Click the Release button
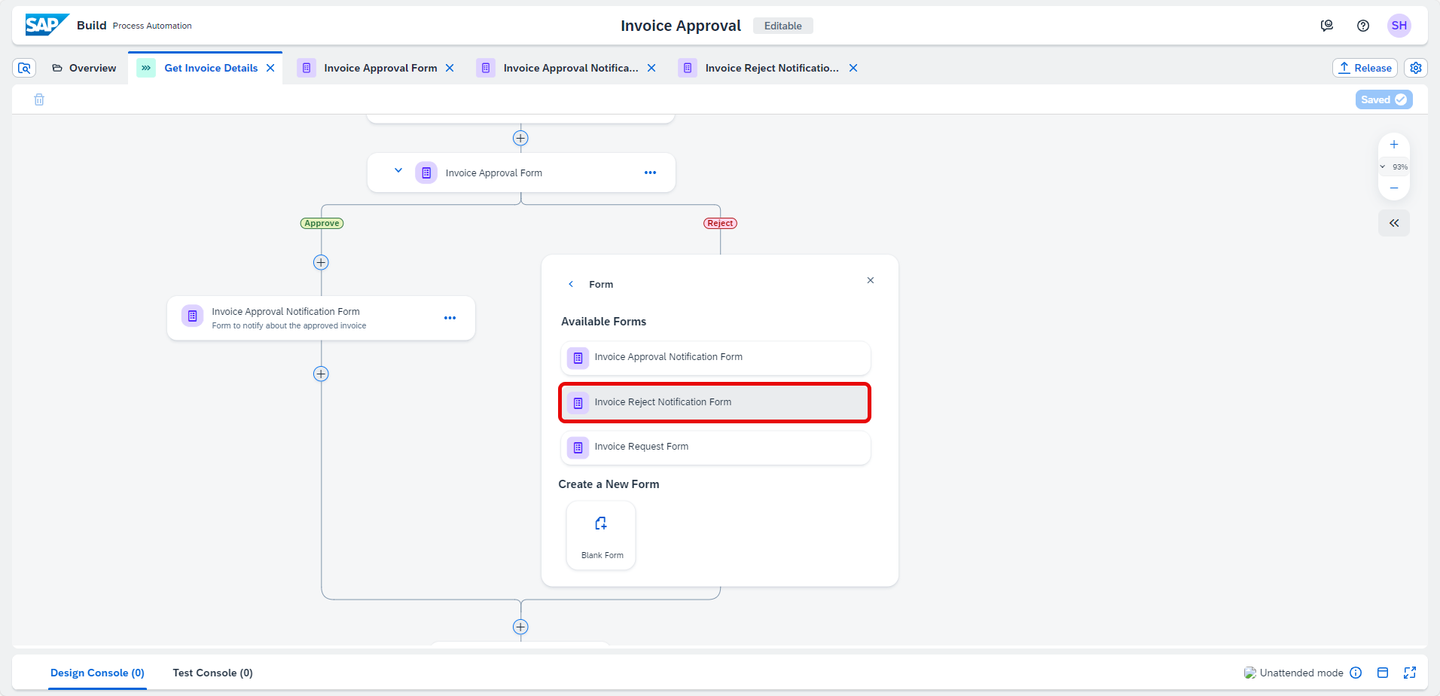The height and width of the screenshot is (696, 1440). point(1365,68)
